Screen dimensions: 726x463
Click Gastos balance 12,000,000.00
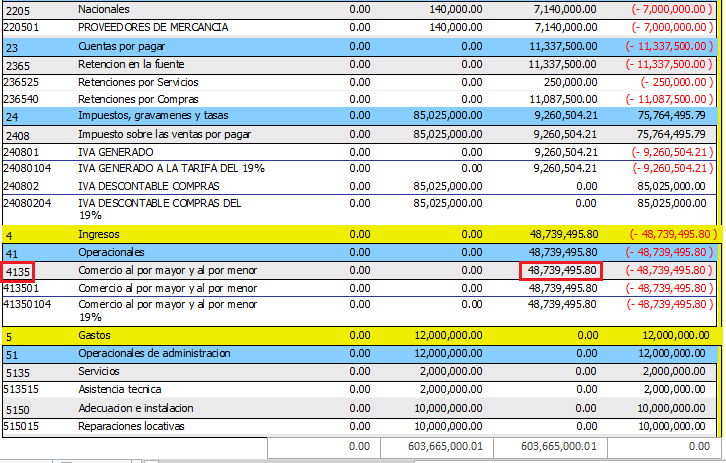676,336
